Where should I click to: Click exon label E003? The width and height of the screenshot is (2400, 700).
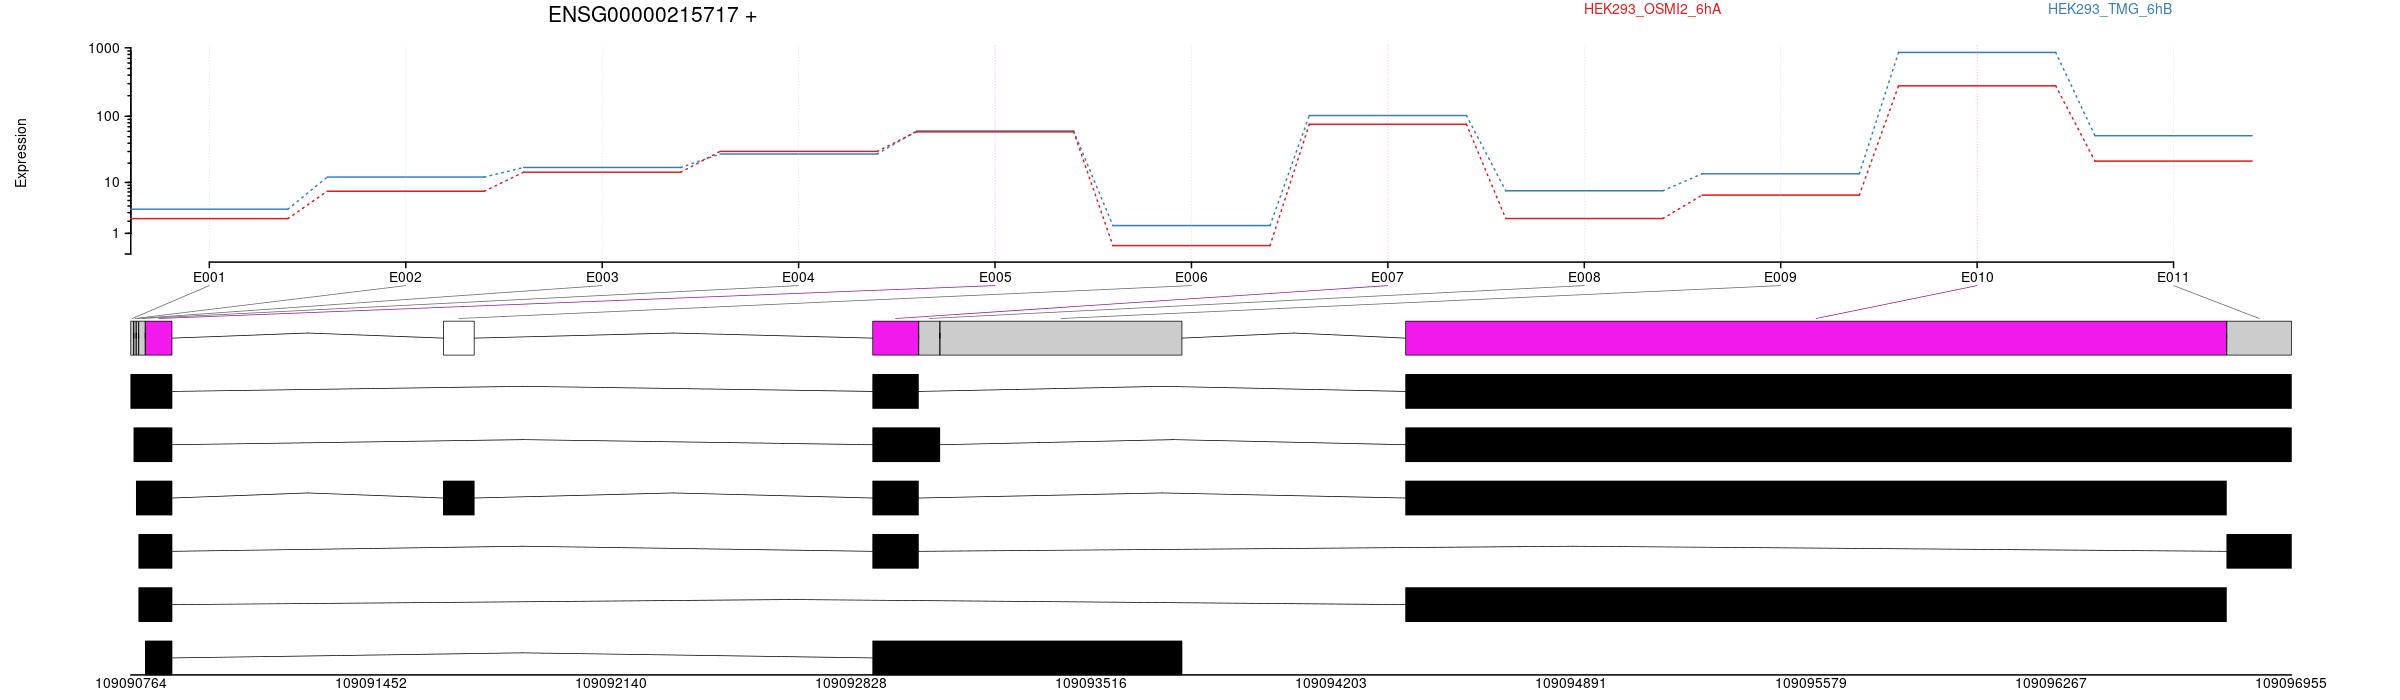tap(601, 277)
